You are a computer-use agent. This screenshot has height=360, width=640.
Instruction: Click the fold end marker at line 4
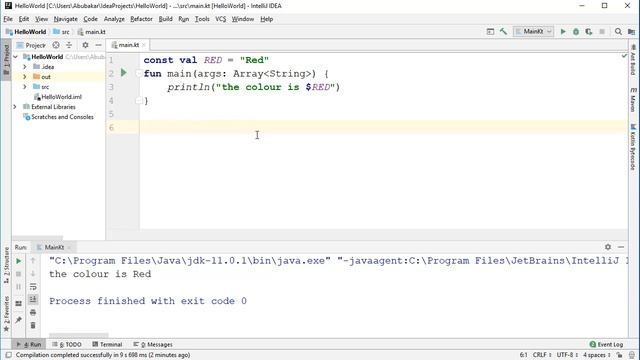[138, 100]
